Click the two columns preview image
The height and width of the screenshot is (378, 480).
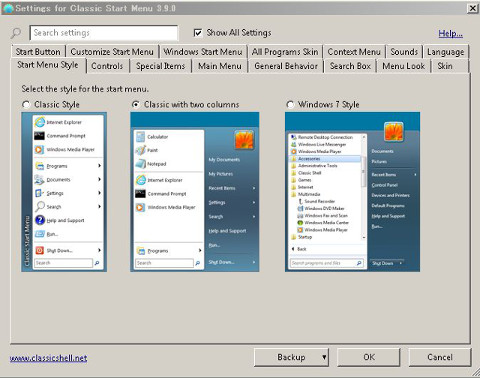pyautogui.click(x=195, y=192)
